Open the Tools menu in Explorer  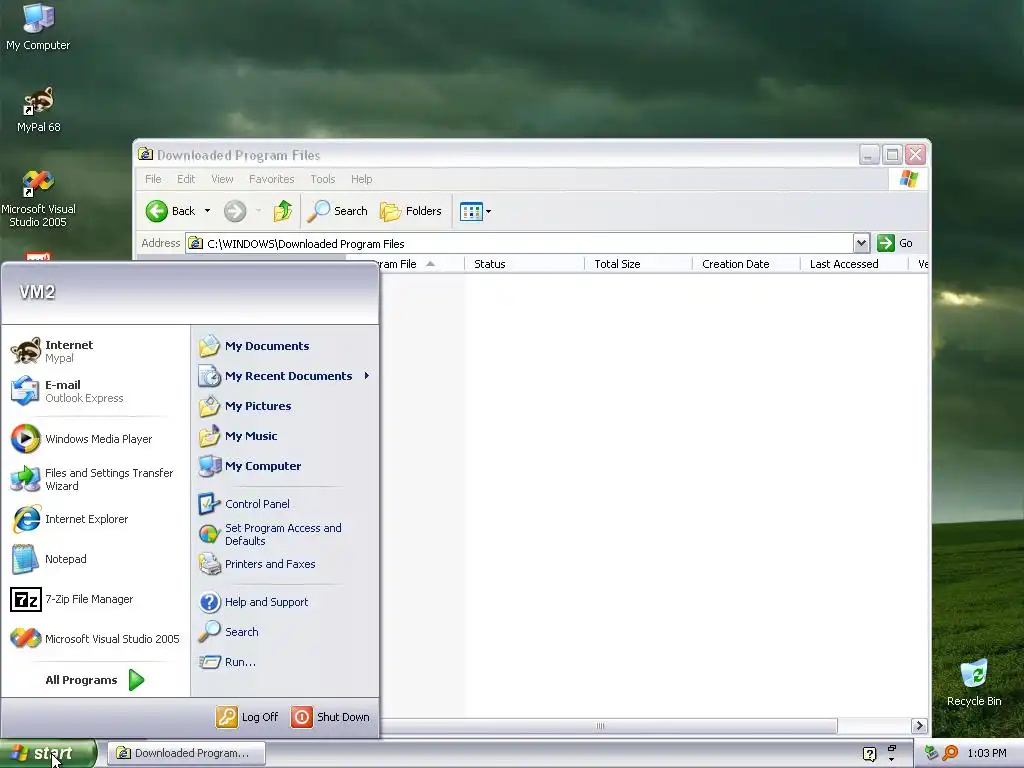point(323,179)
